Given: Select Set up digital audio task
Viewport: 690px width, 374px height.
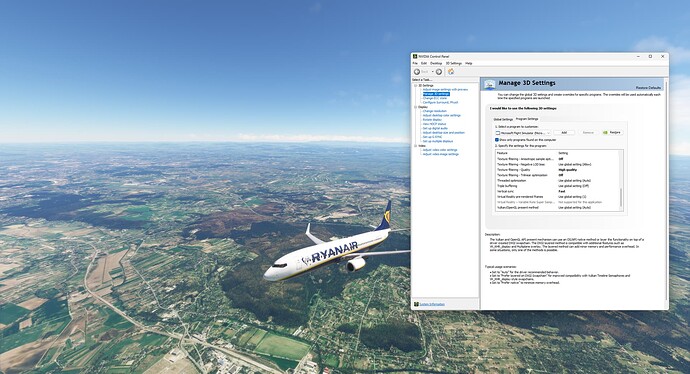Looking at the screenshot, I should 435,128.
